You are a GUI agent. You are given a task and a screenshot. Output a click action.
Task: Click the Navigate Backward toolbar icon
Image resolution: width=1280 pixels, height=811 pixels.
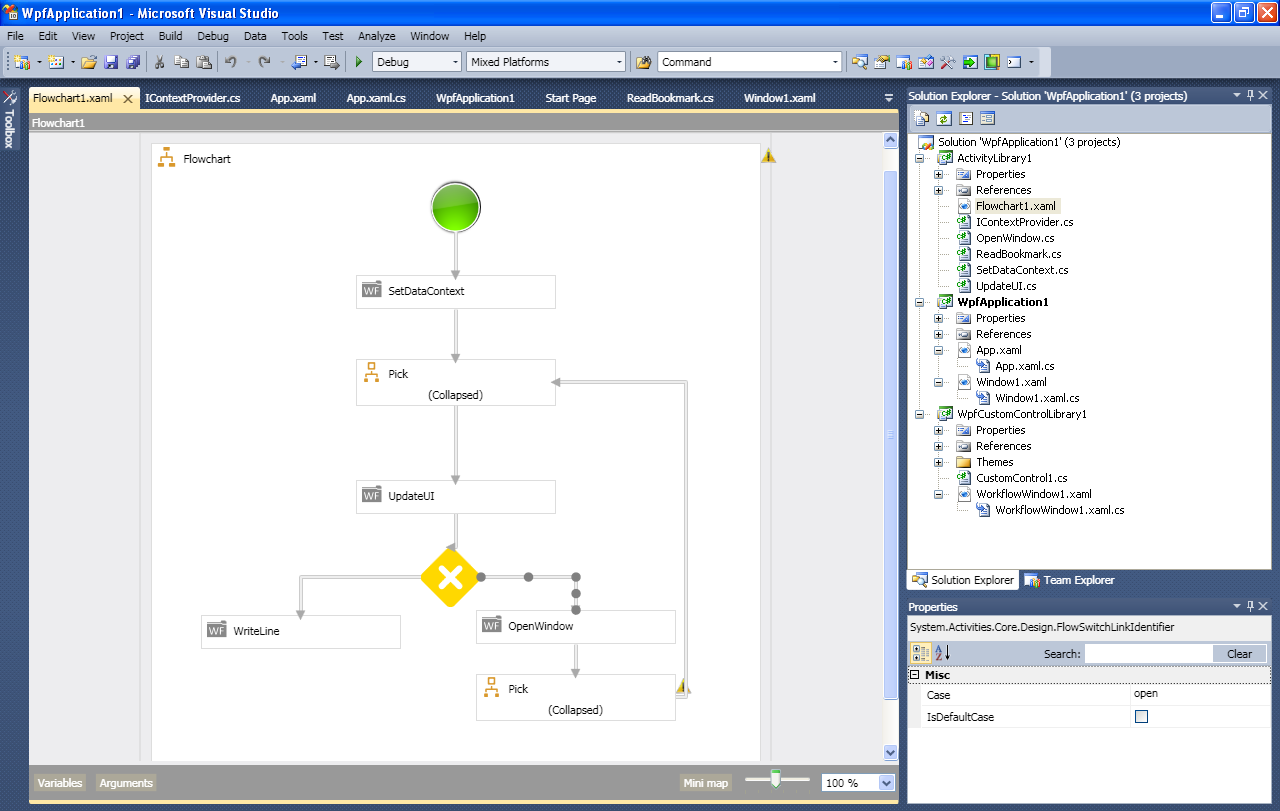(x=299, y=62)
